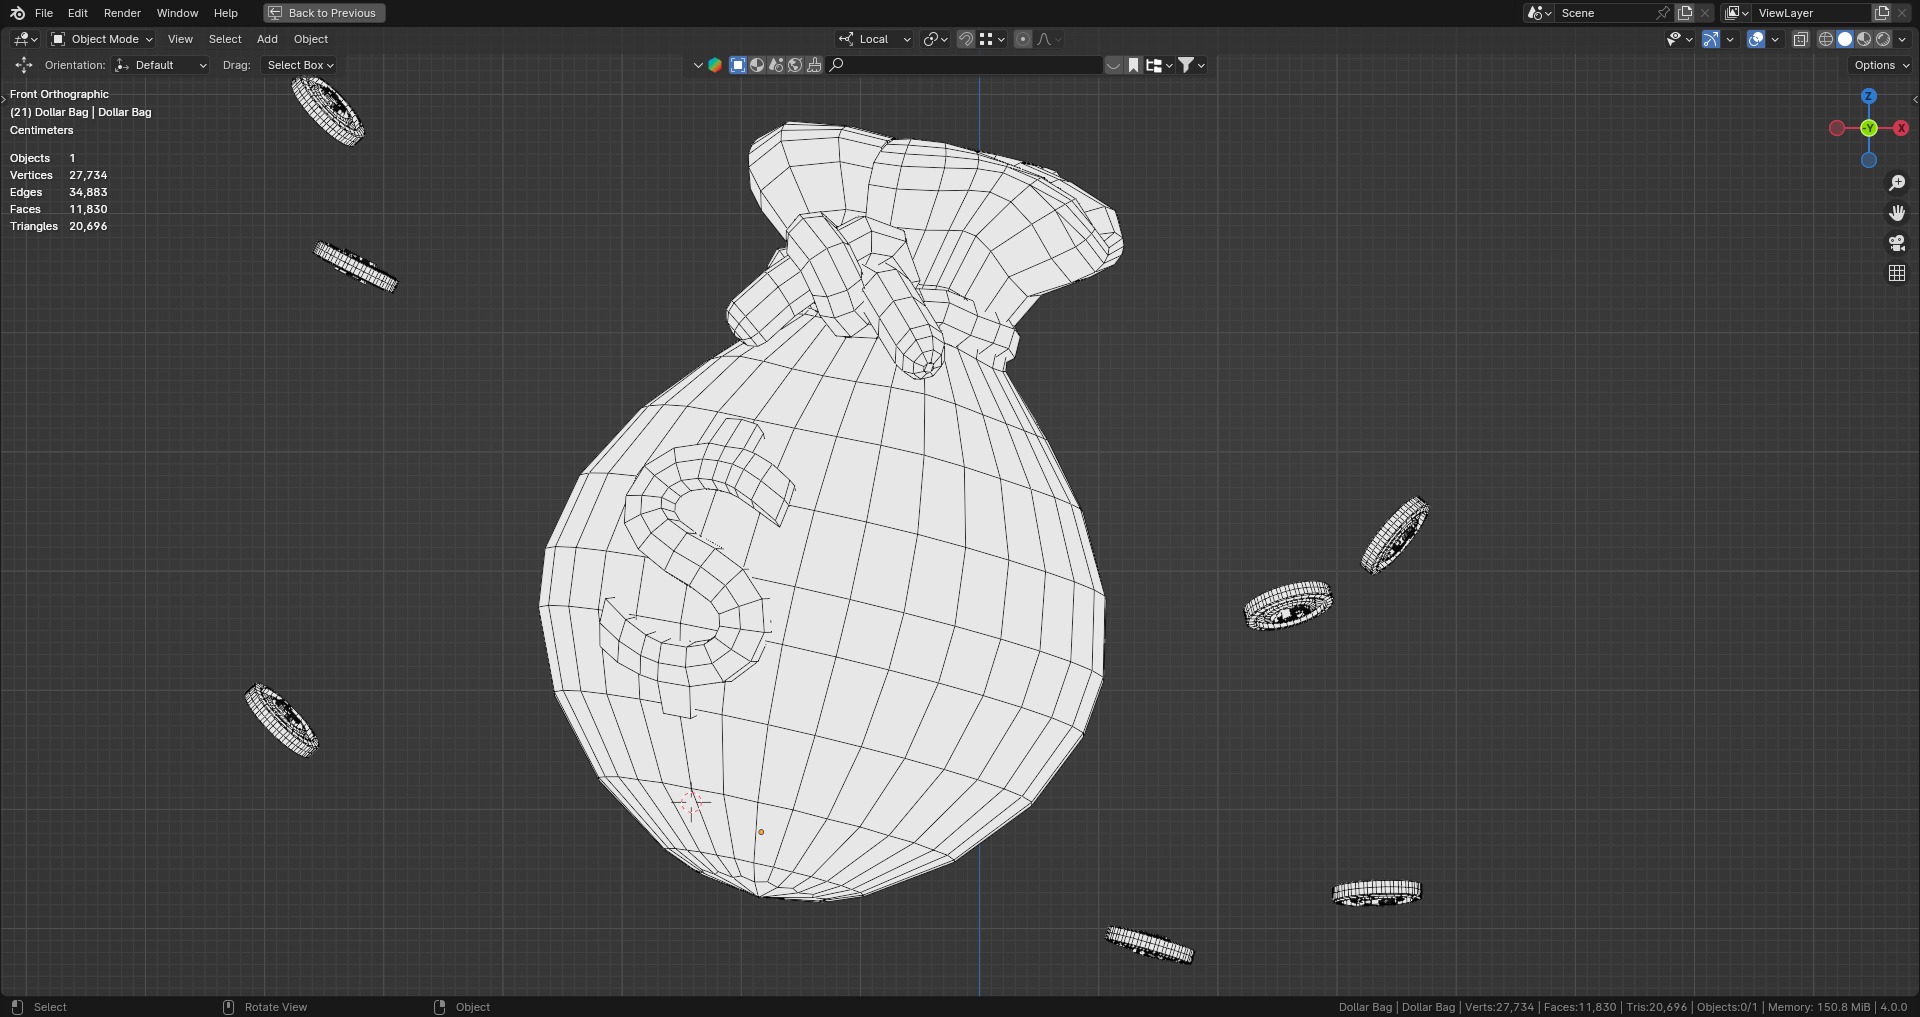Click the green Y axis gizmo handle
Viewport: 1920px width, 1017px height.
click(1869, 128)
